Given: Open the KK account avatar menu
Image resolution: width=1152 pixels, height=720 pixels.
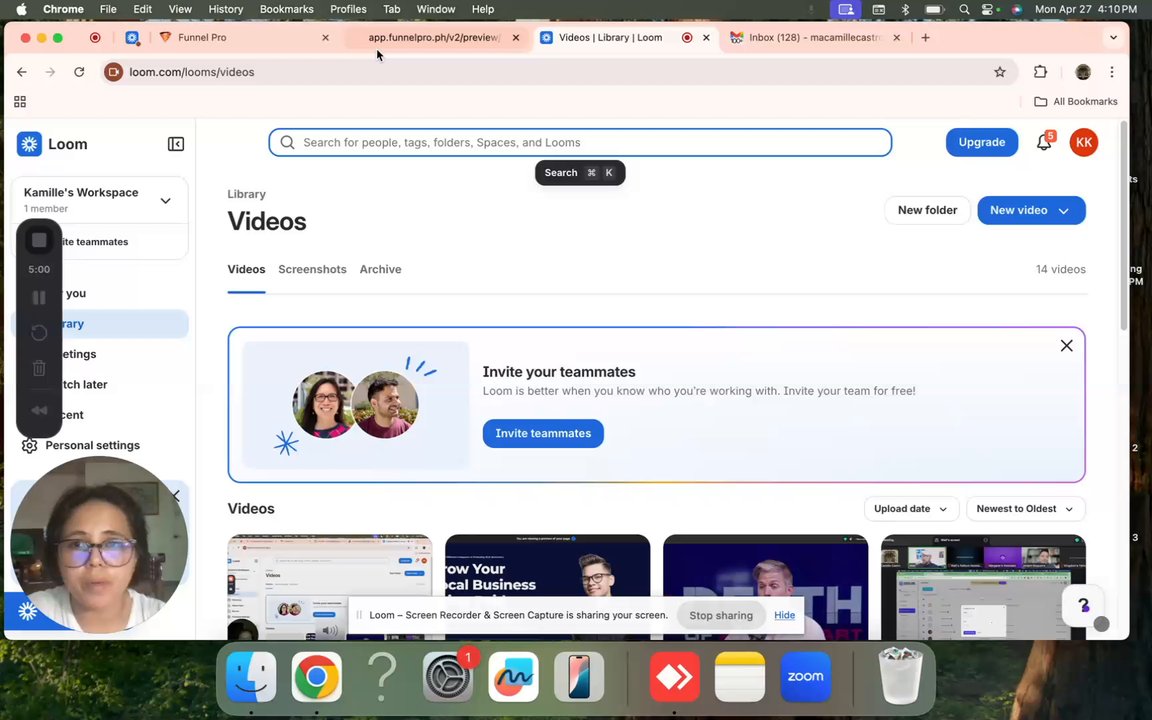Looking at the screenshot, I should click(1084, 143).
